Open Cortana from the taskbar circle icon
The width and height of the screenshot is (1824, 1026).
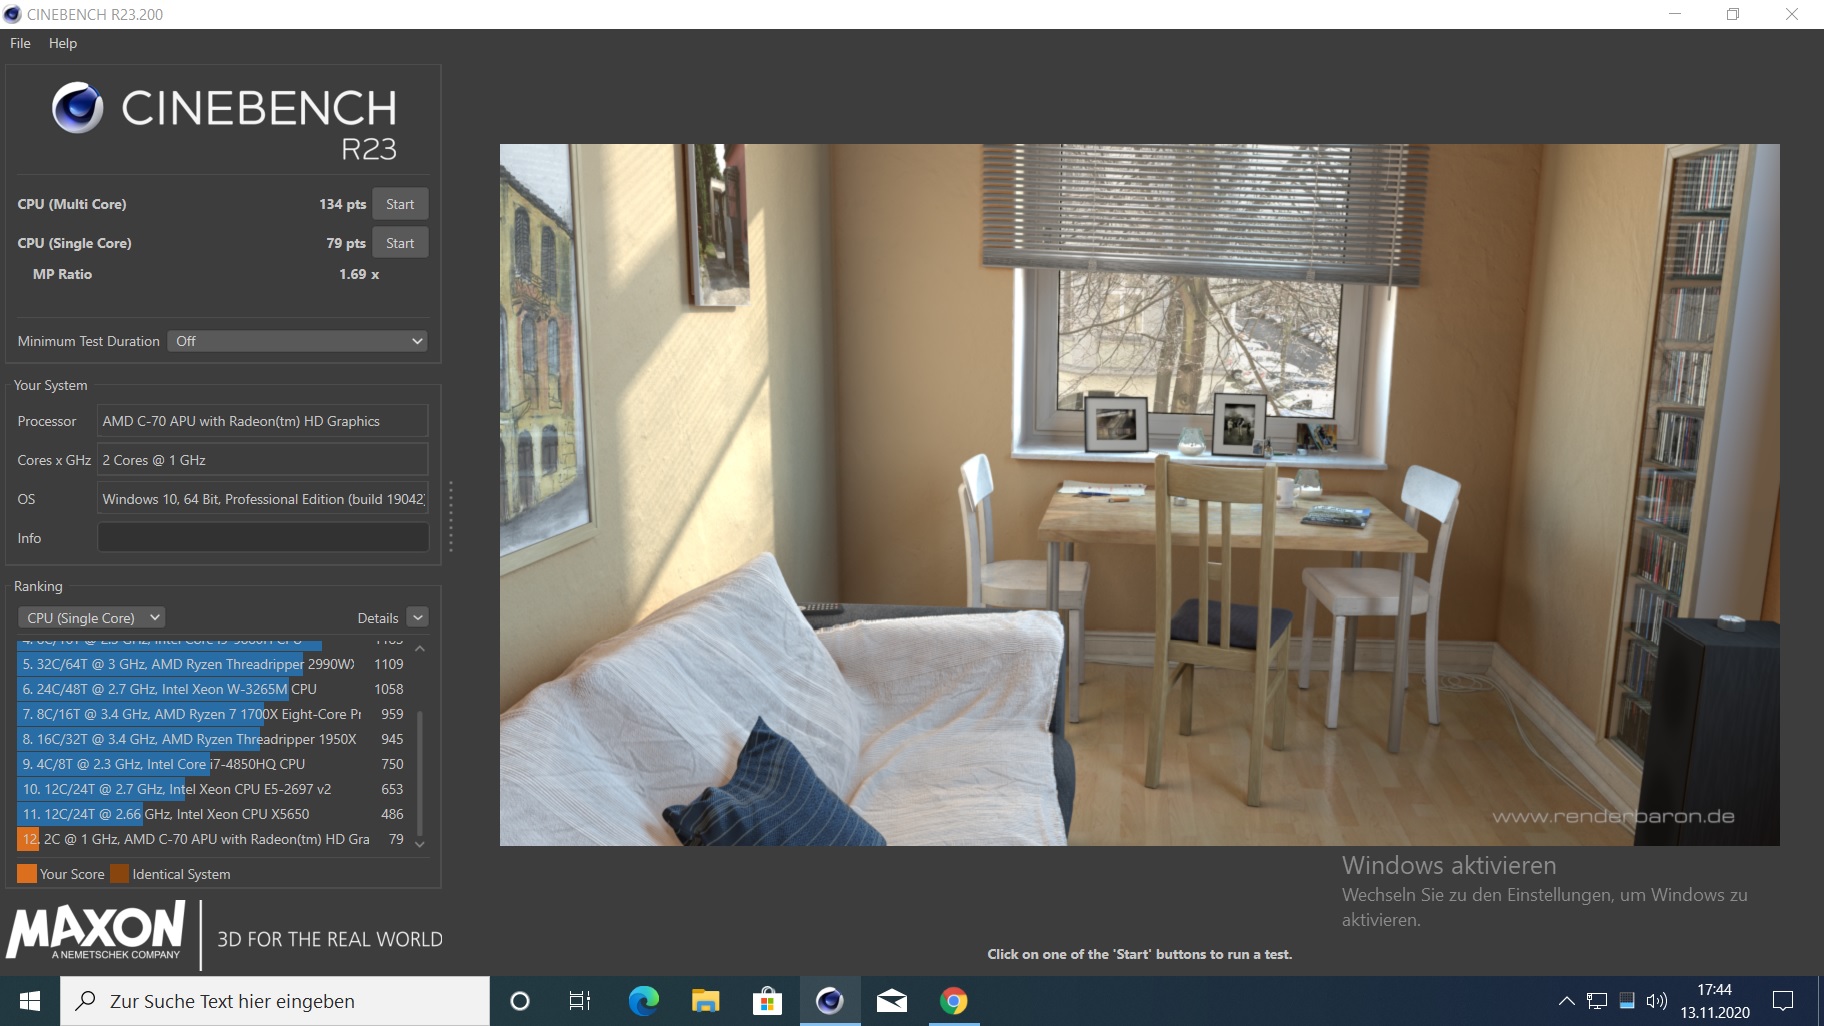point(519,1001)
